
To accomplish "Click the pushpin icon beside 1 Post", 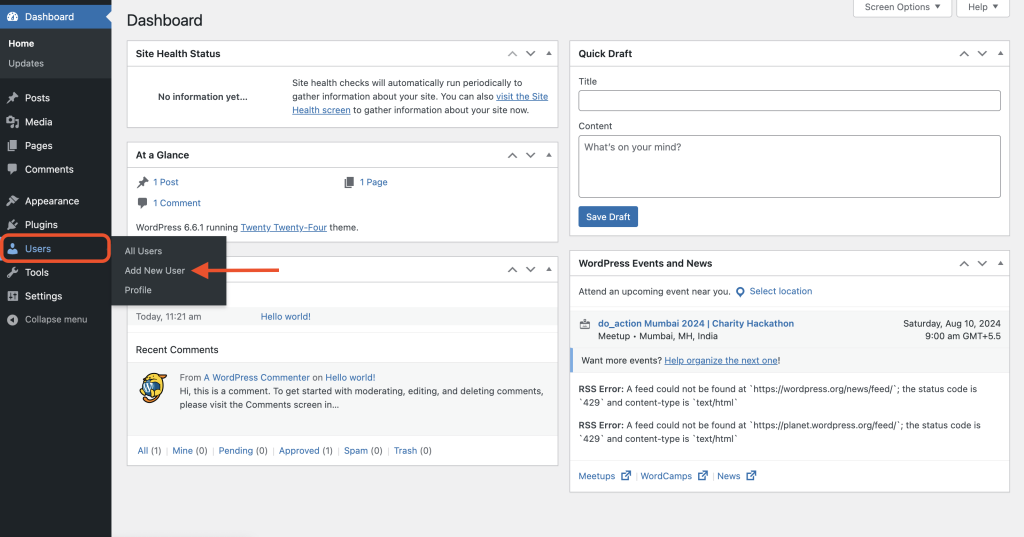I will point(142,182).
